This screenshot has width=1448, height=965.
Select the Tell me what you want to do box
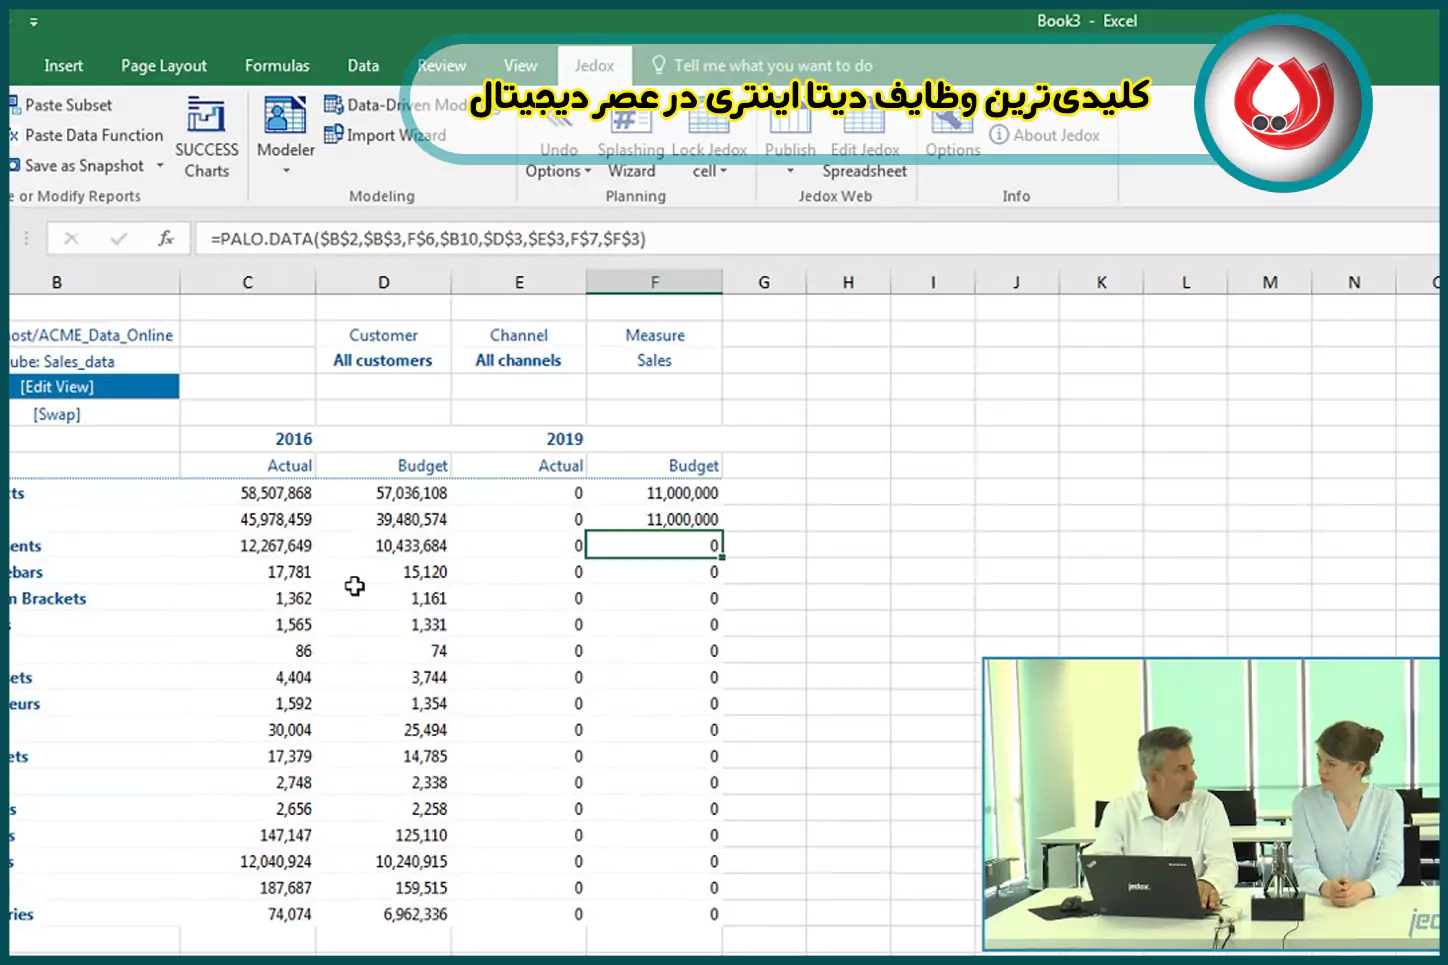[775, 65]
